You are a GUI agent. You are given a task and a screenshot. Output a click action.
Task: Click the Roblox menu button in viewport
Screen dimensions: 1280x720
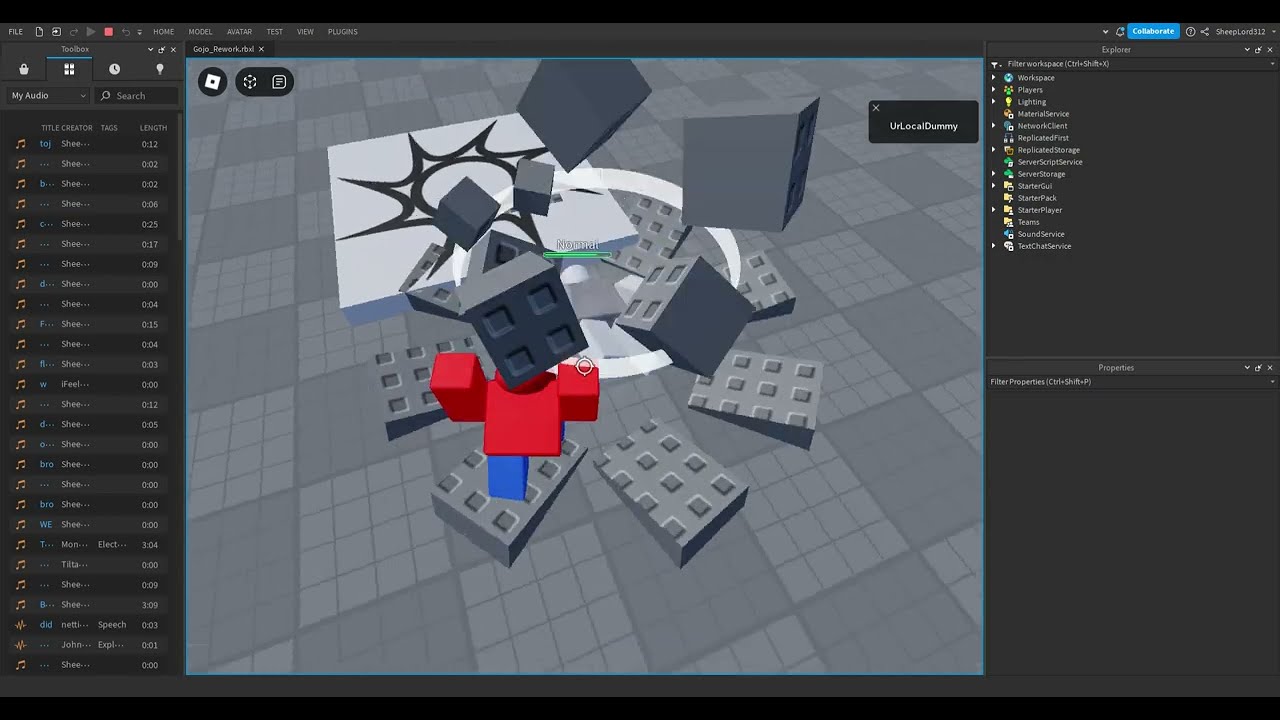tap(212, 82)
